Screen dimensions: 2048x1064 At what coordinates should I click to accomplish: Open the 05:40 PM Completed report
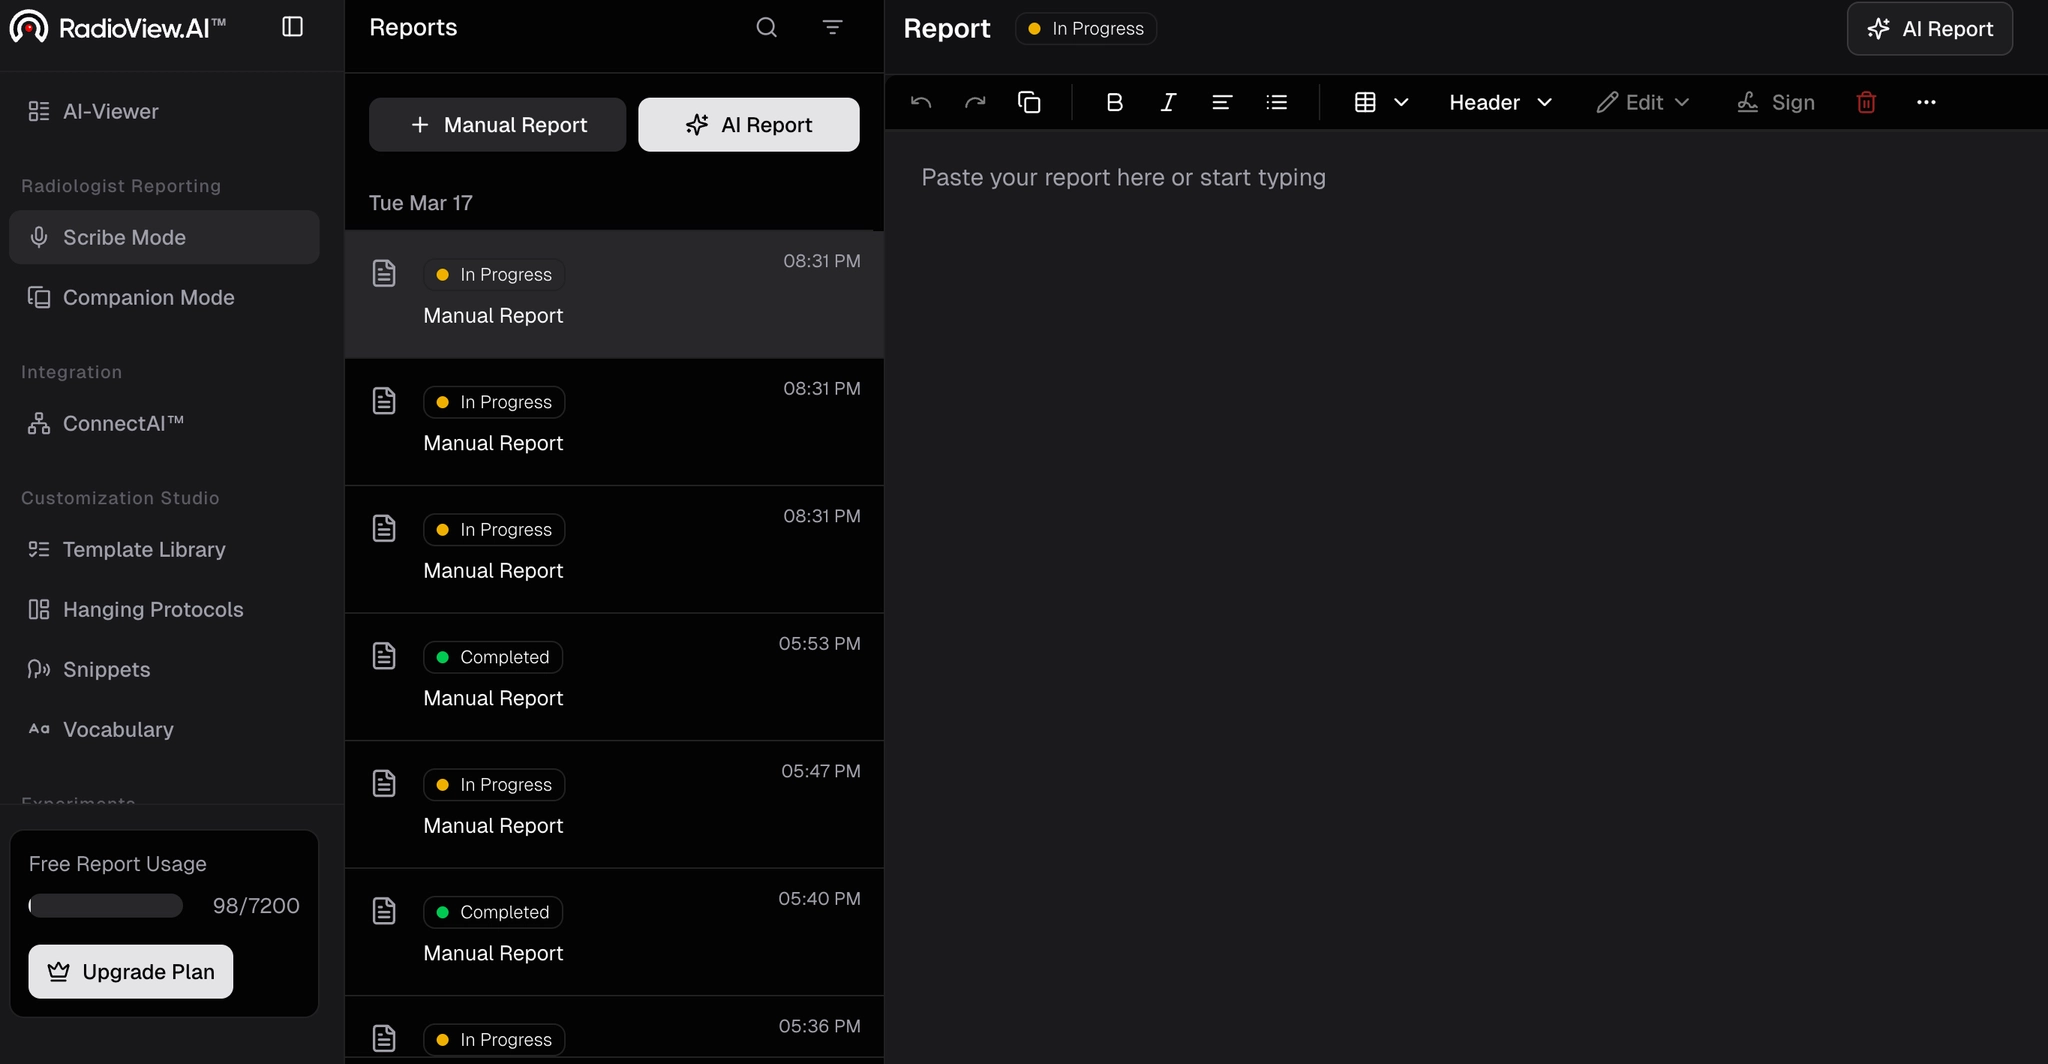[x=614, y=932]
